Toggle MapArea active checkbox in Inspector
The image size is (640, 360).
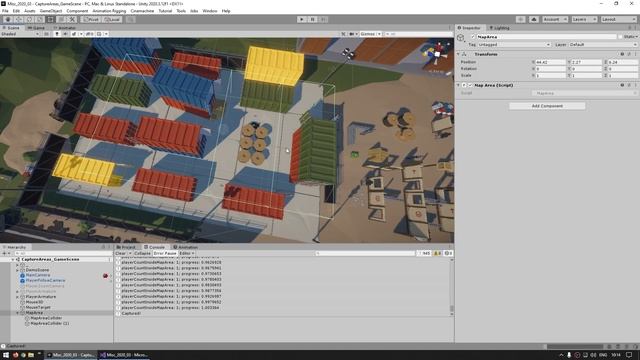point(473,37)
